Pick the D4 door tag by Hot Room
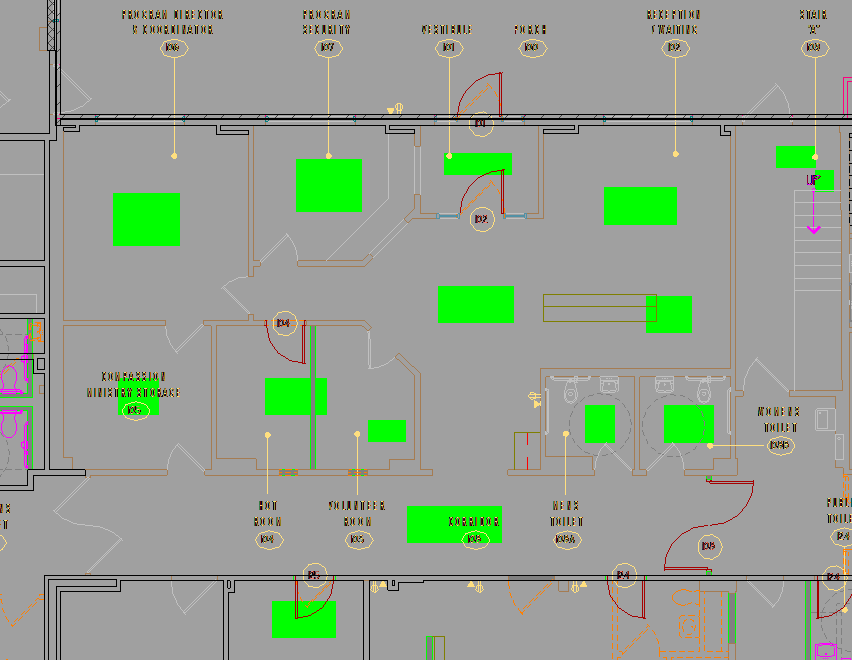Screen dimensions: 852x660 [284, 323]
